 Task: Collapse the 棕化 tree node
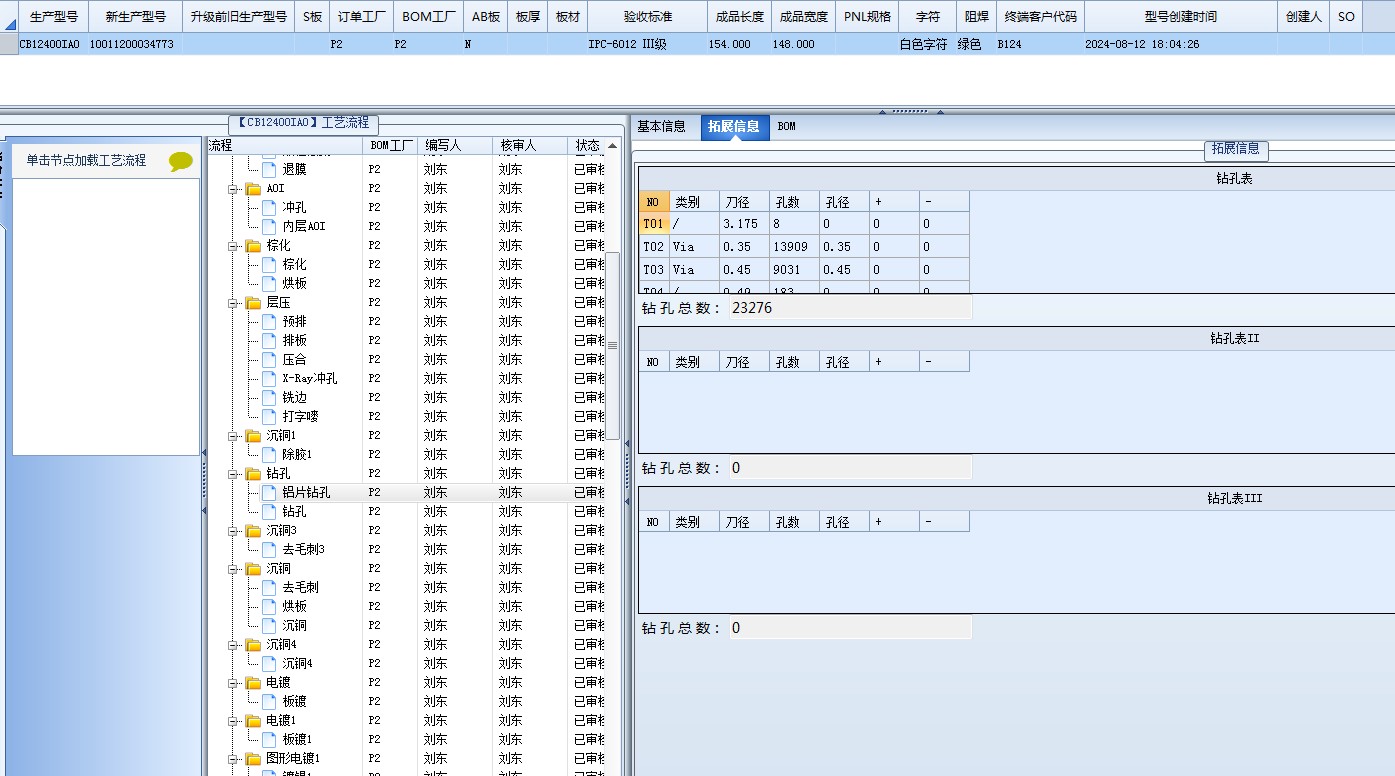[234, 246]
